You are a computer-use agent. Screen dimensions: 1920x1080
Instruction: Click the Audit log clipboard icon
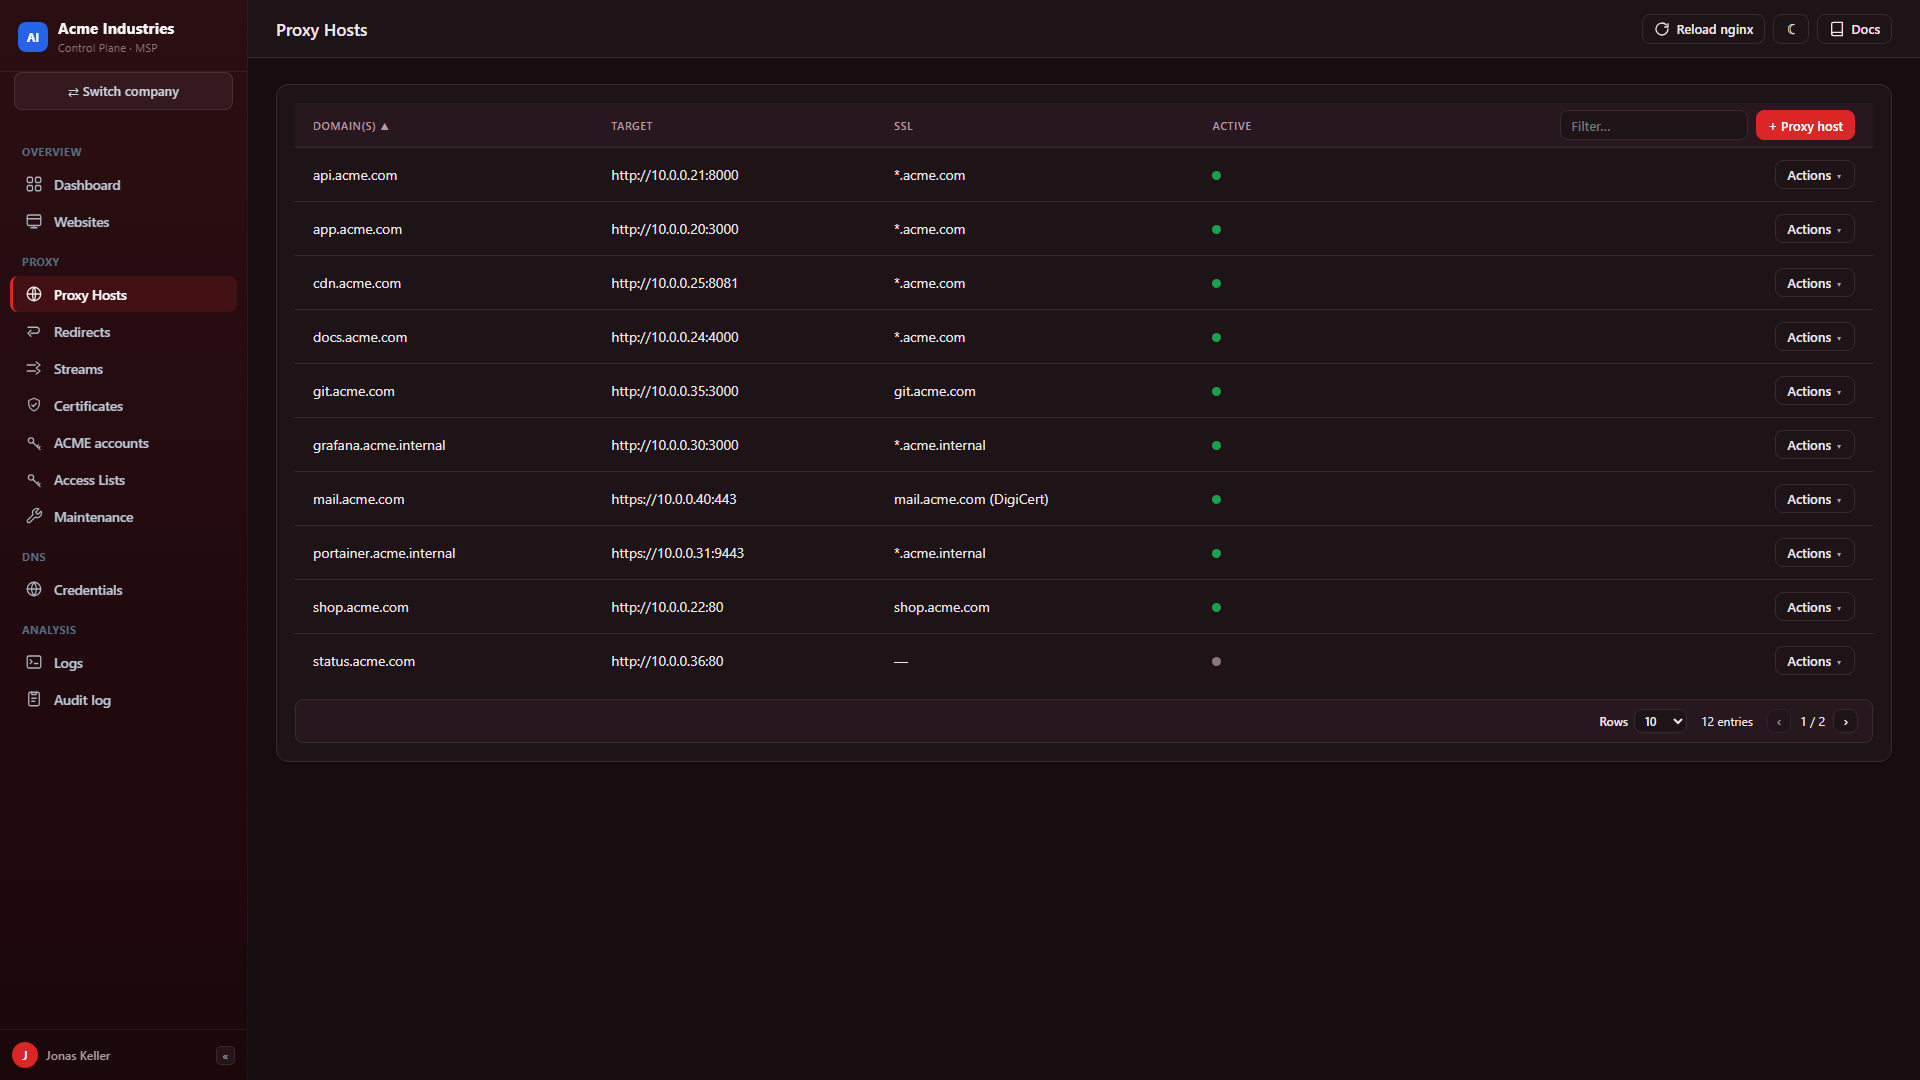[34, 700]
